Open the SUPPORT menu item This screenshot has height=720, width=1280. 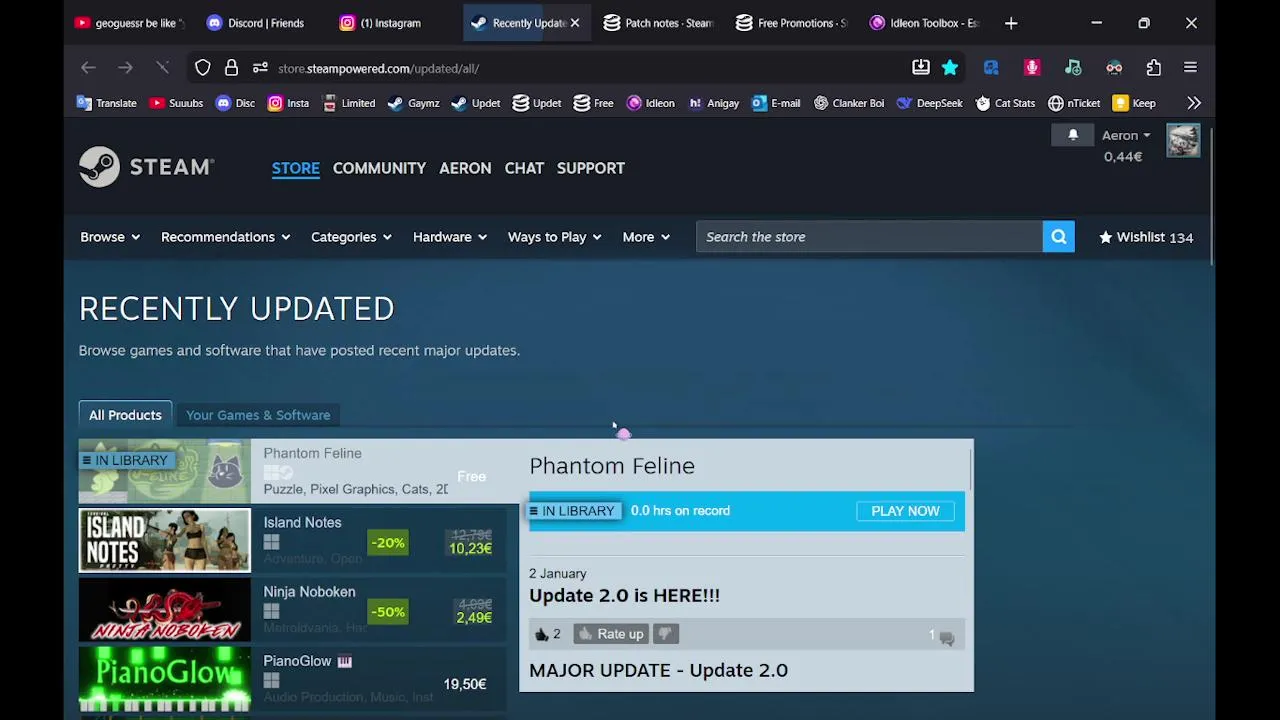(x=591, y=168)
